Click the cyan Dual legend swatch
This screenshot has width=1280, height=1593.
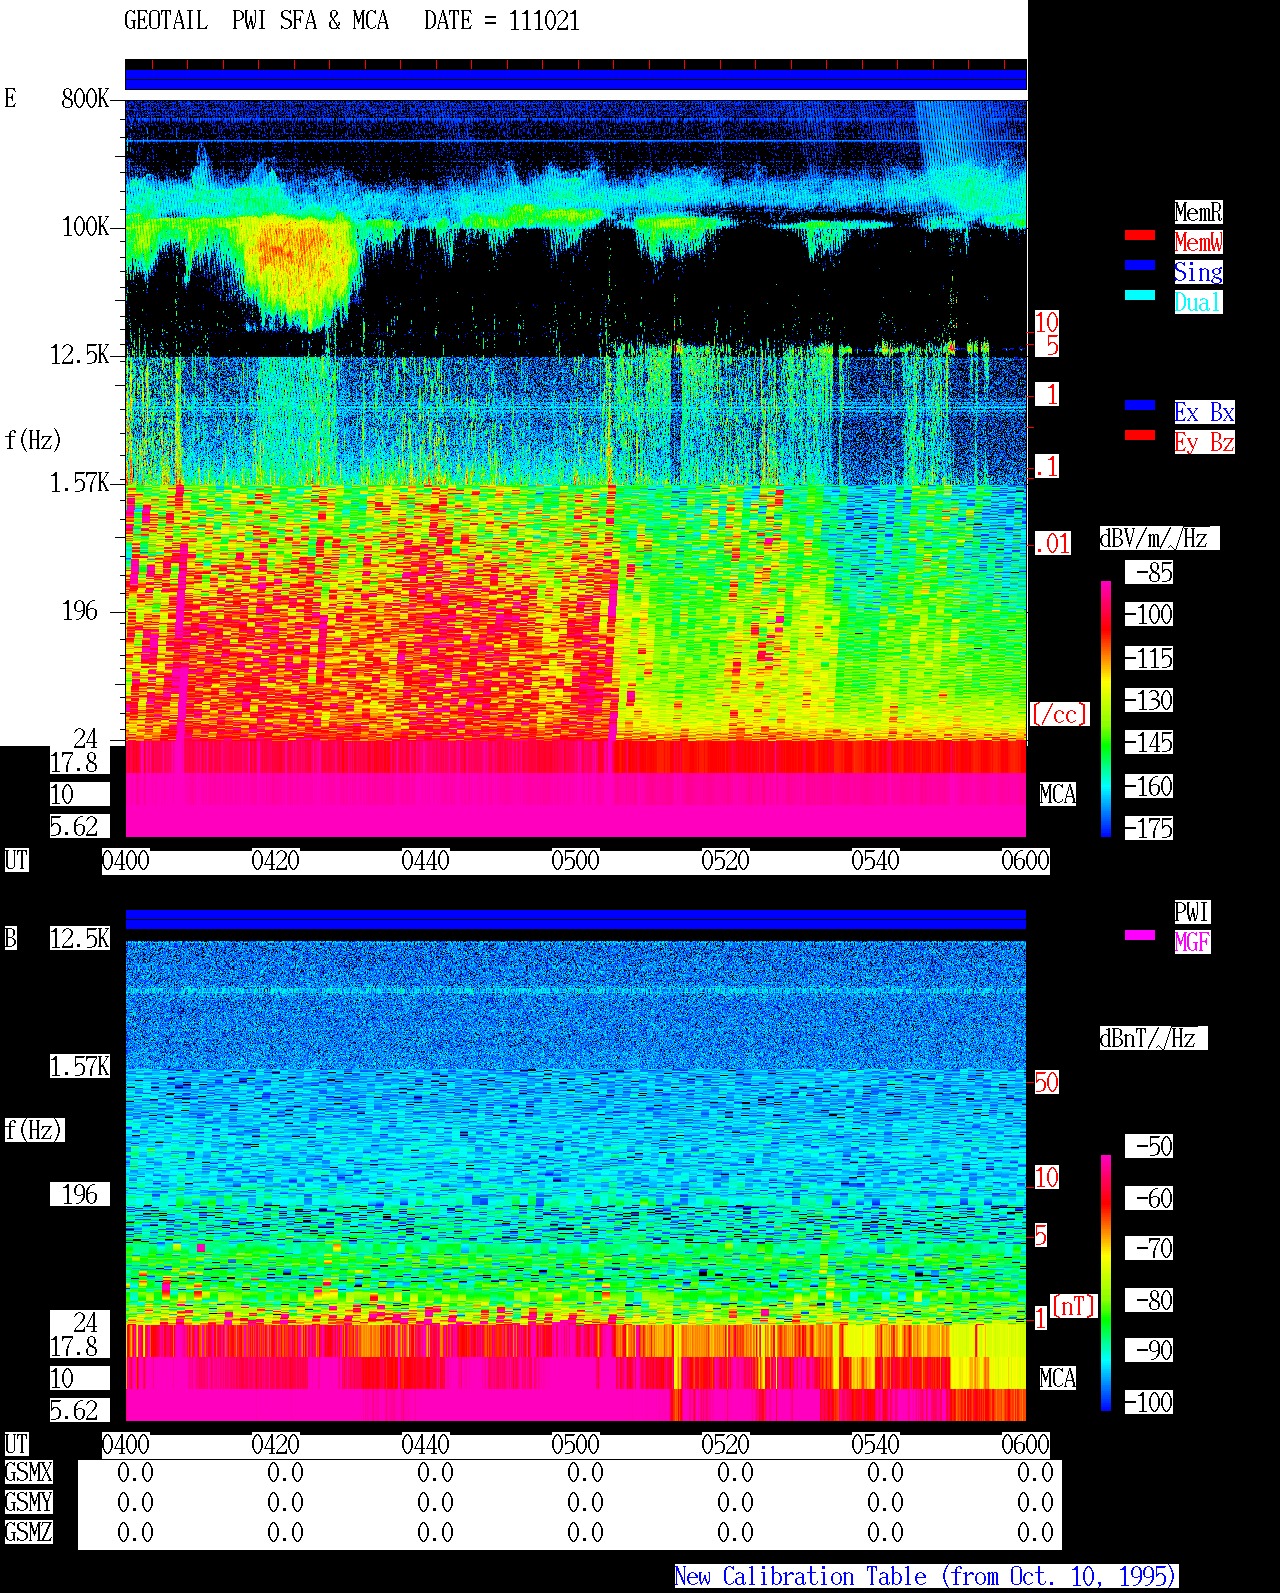tap(1140, 296)
